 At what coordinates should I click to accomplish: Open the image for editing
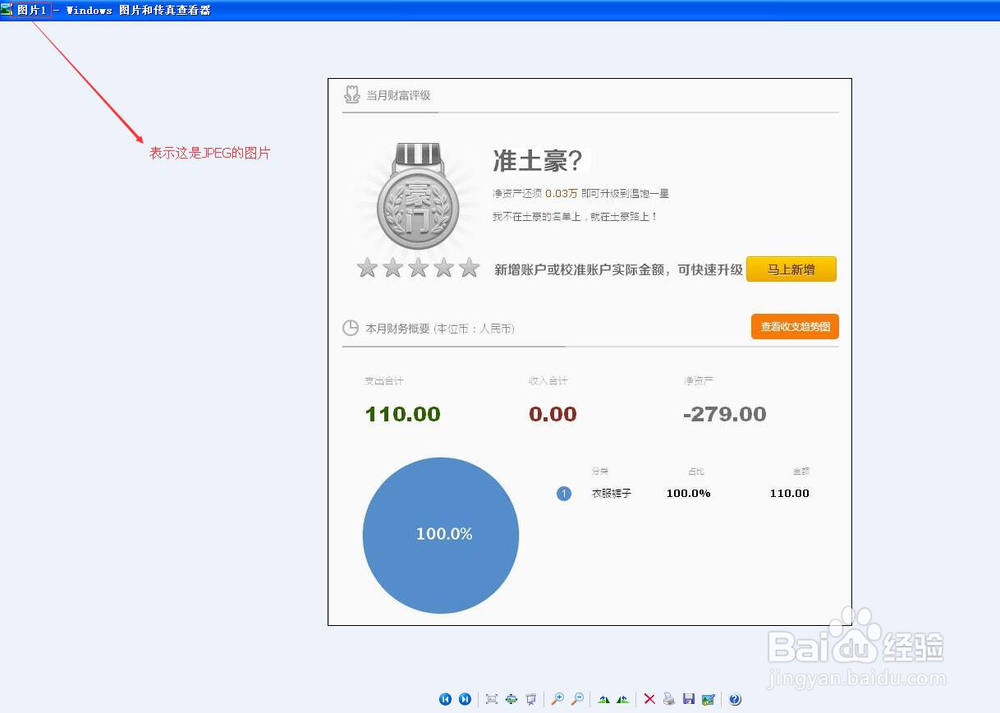[x=706, y=698]
